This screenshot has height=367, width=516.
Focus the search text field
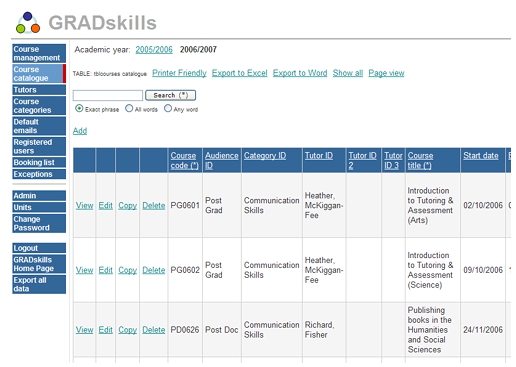click(108, 95)
